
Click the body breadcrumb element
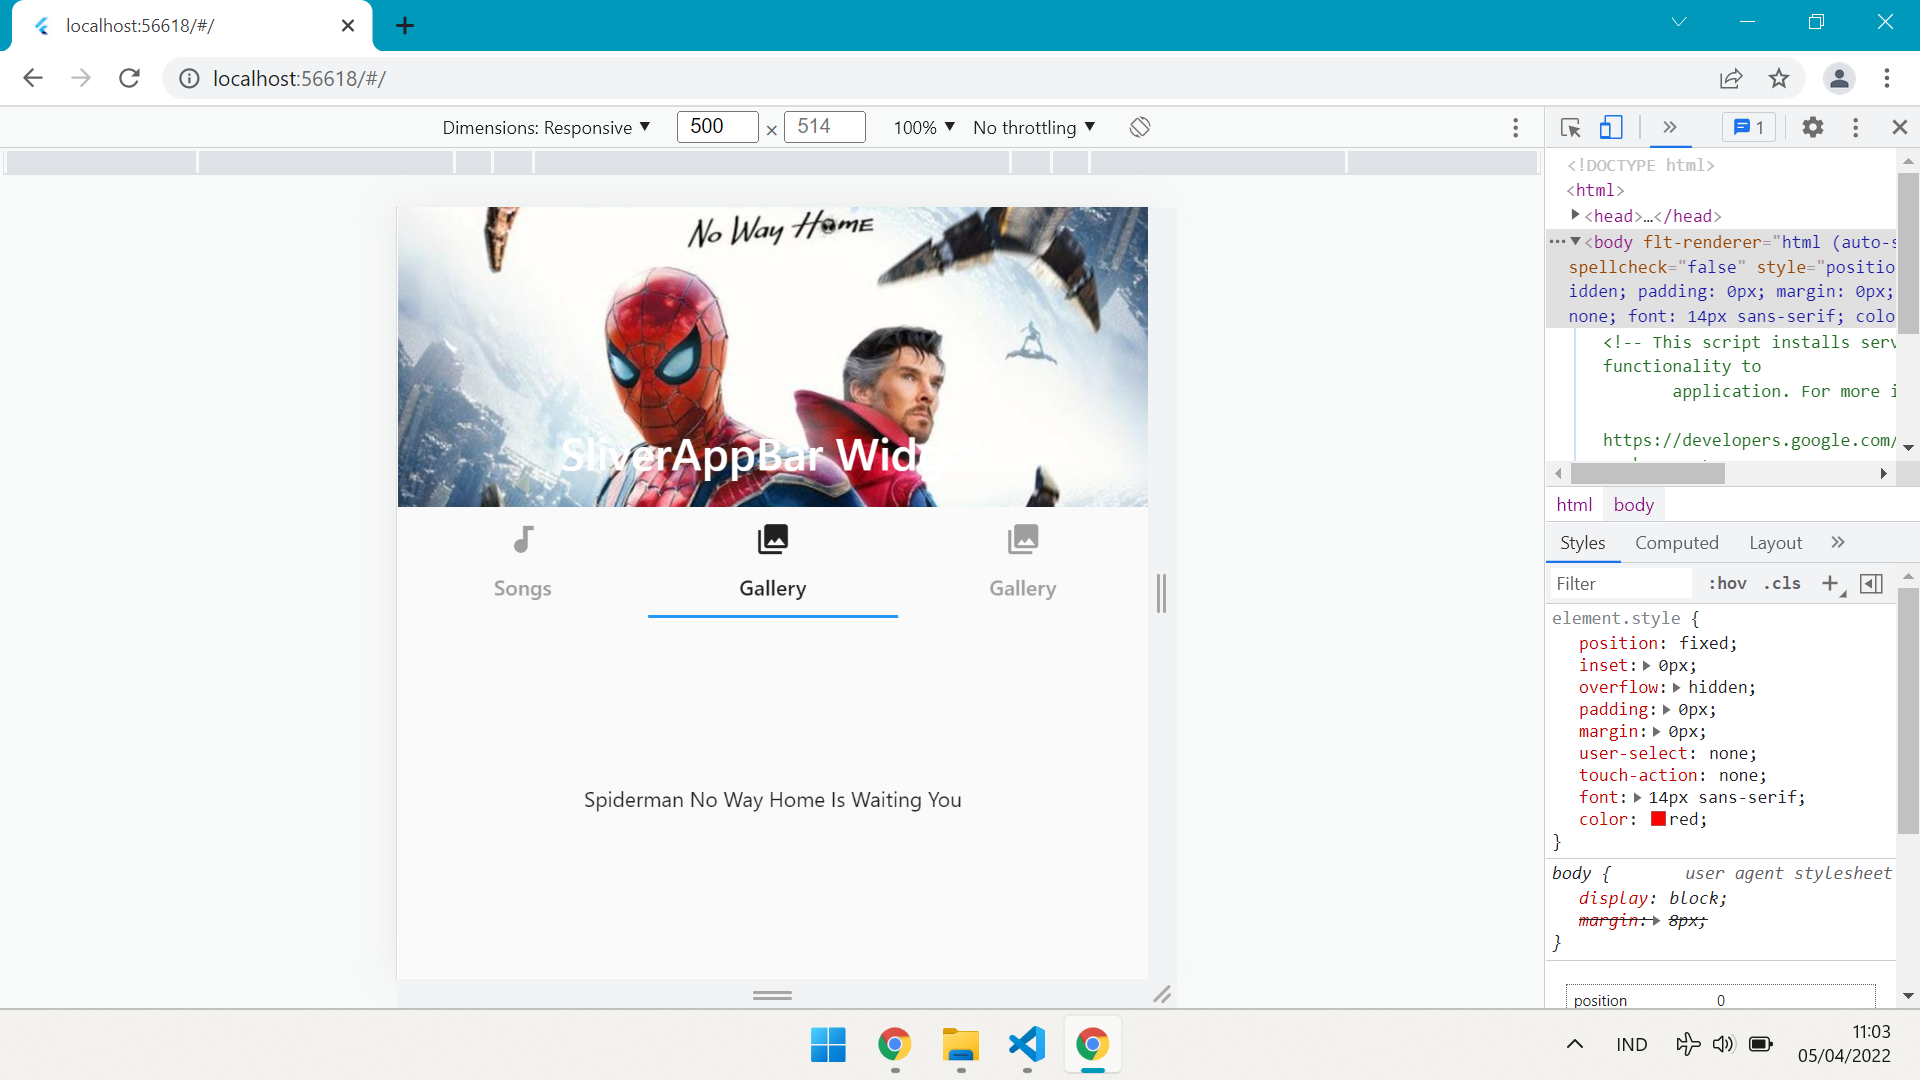(x=1633, y=505)
